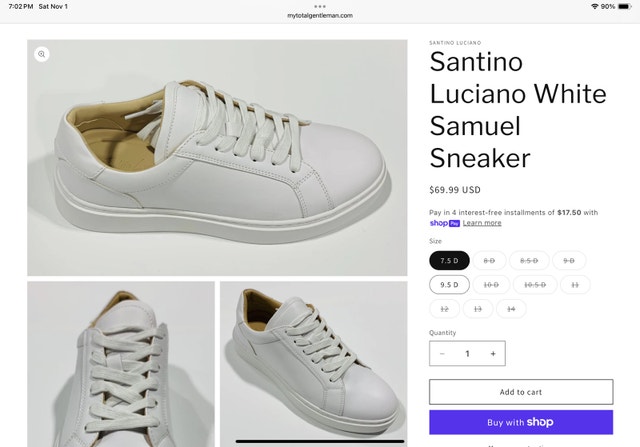Select size 9.5 D
The height and width of the screenshot is (447, 640).
click(449, 285)
